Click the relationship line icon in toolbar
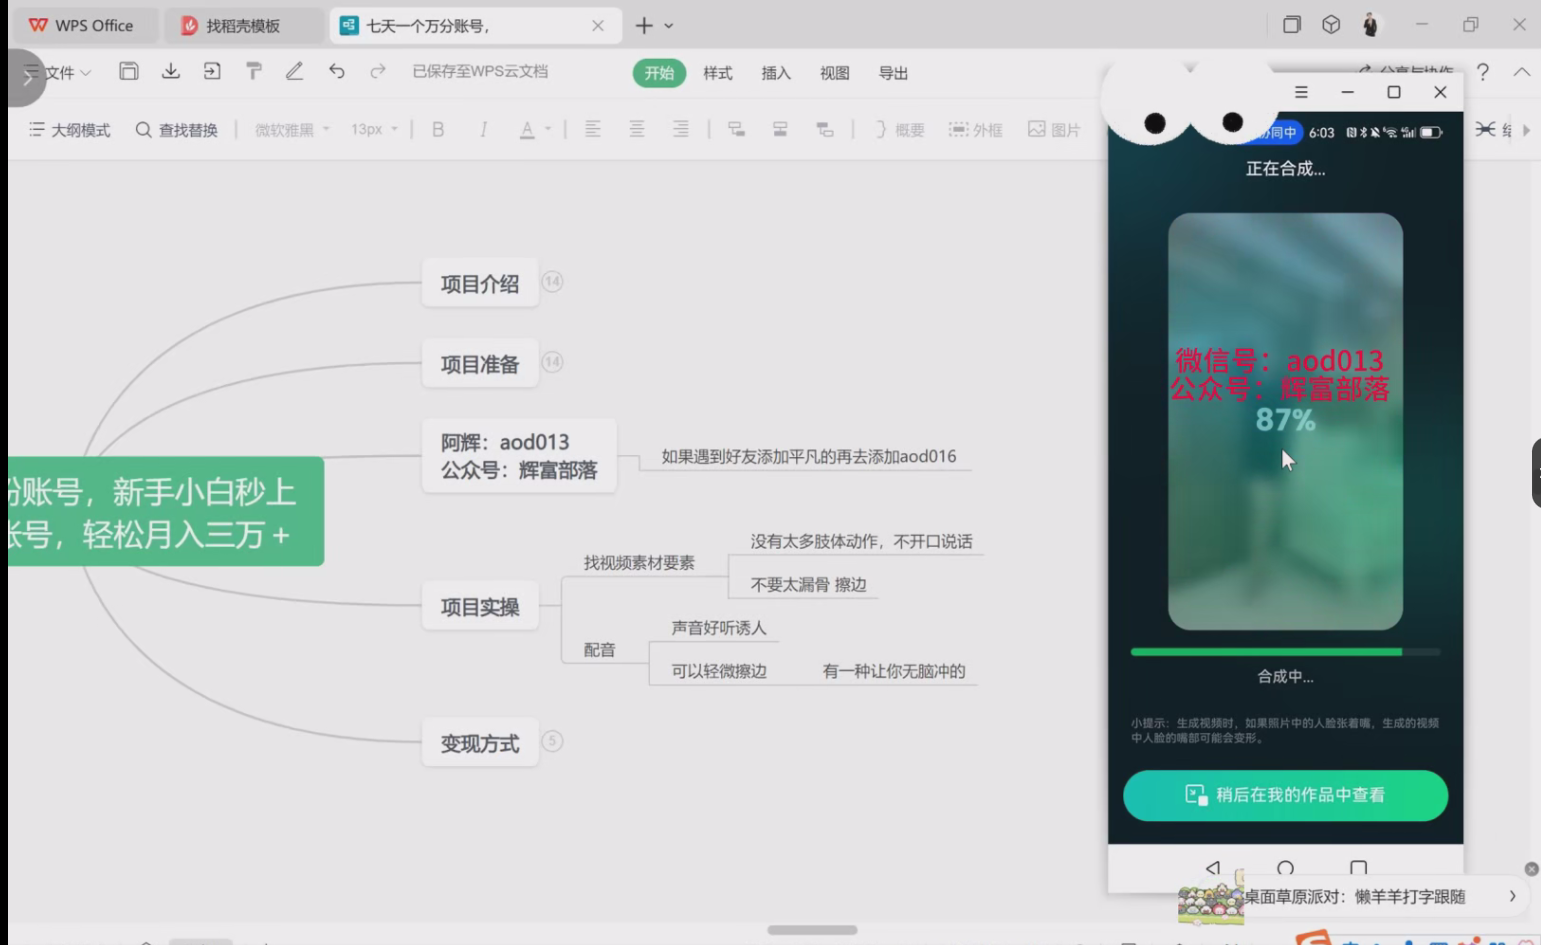Screen dimensions: 1541x945 point(1486,129)
